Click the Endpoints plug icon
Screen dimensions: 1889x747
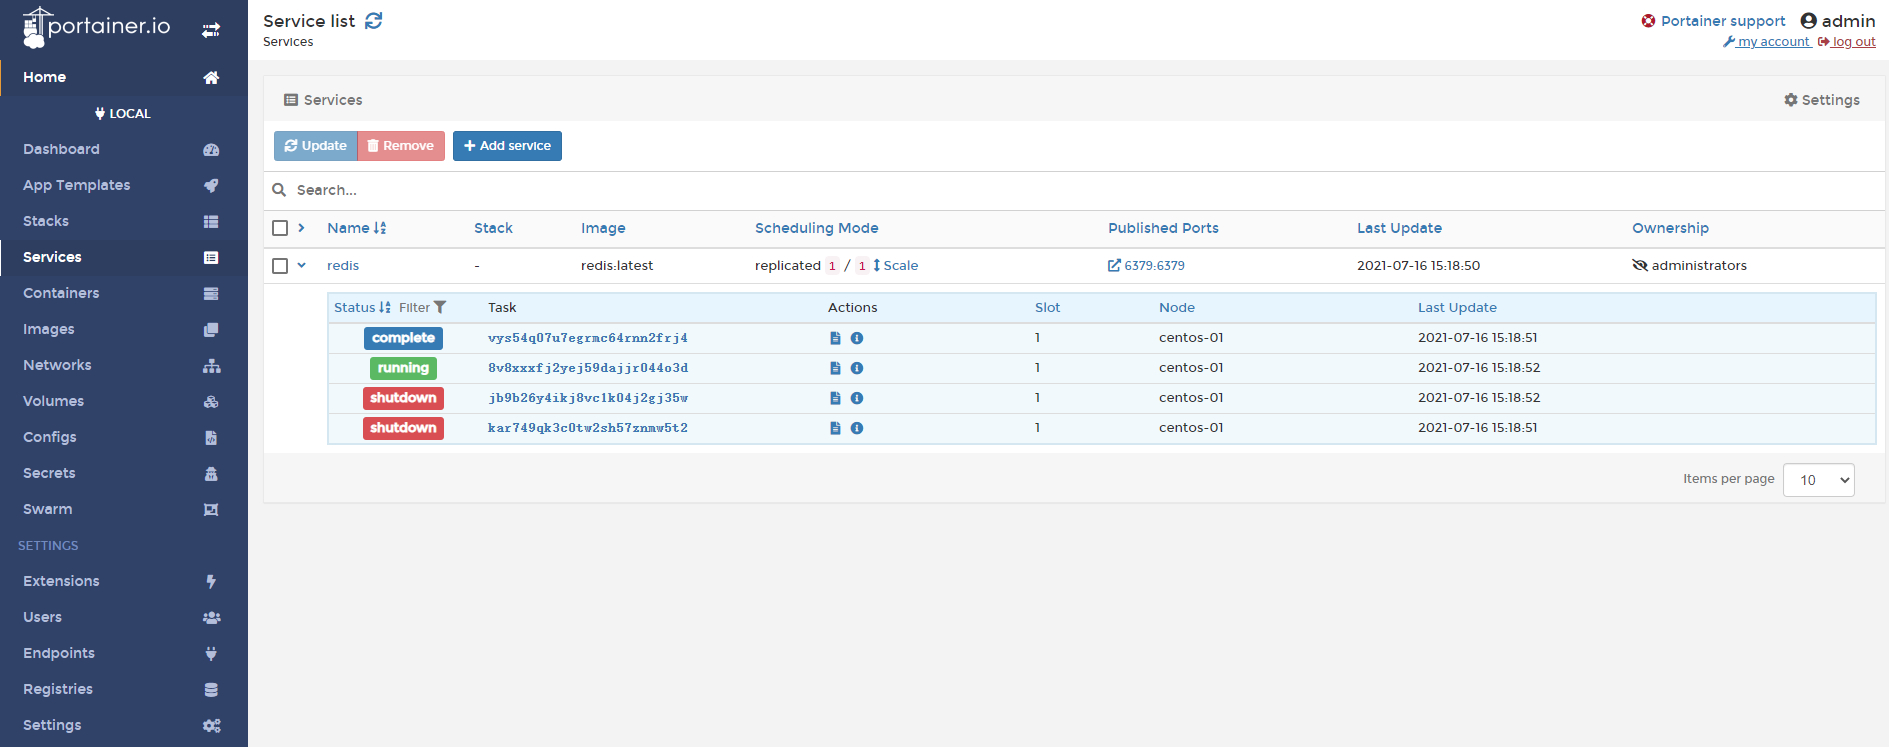(211, 653)
